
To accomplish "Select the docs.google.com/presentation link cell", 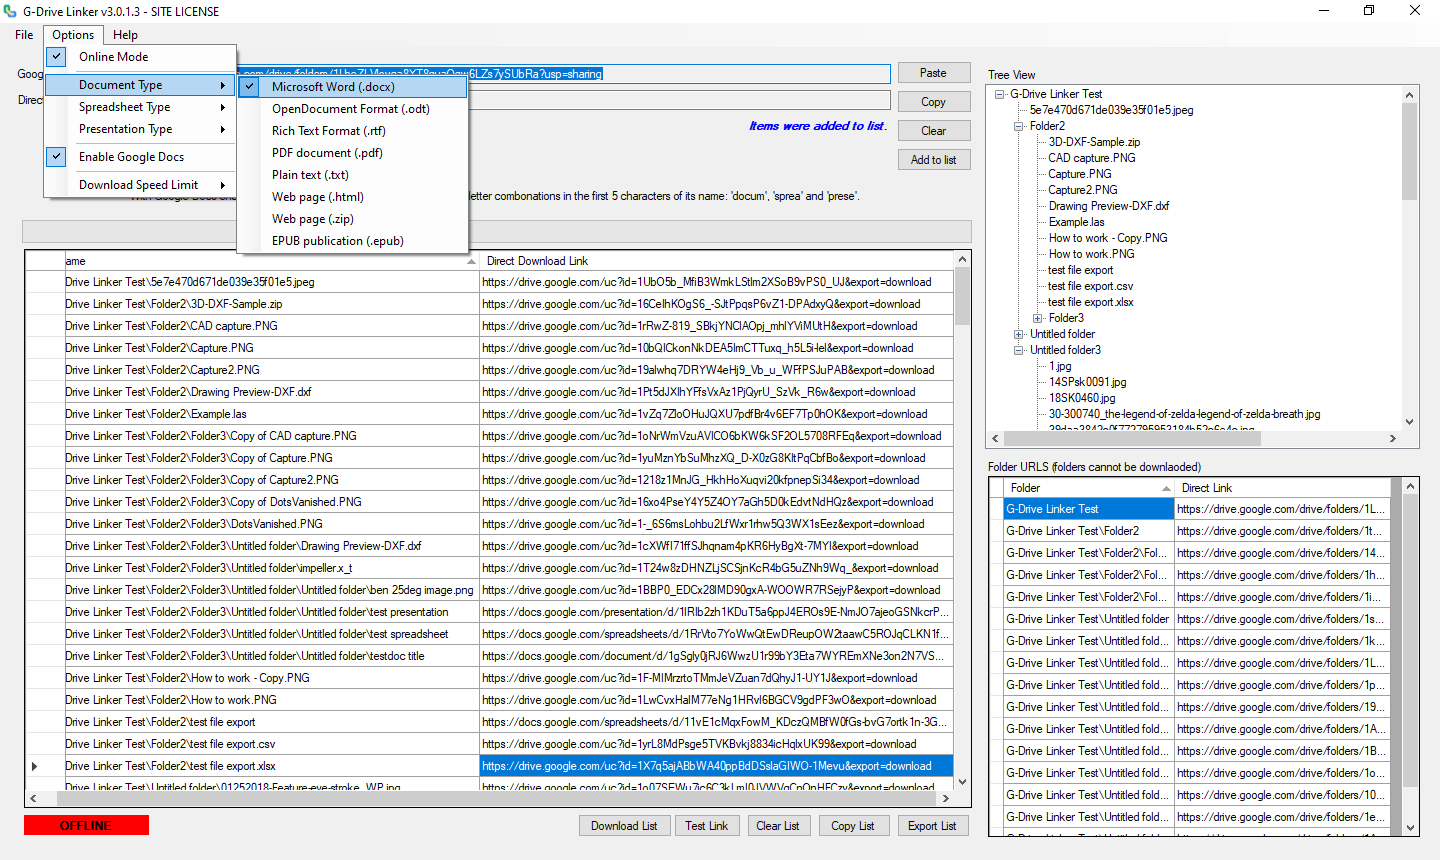I will pyautogui.click(x=716, y=612).
